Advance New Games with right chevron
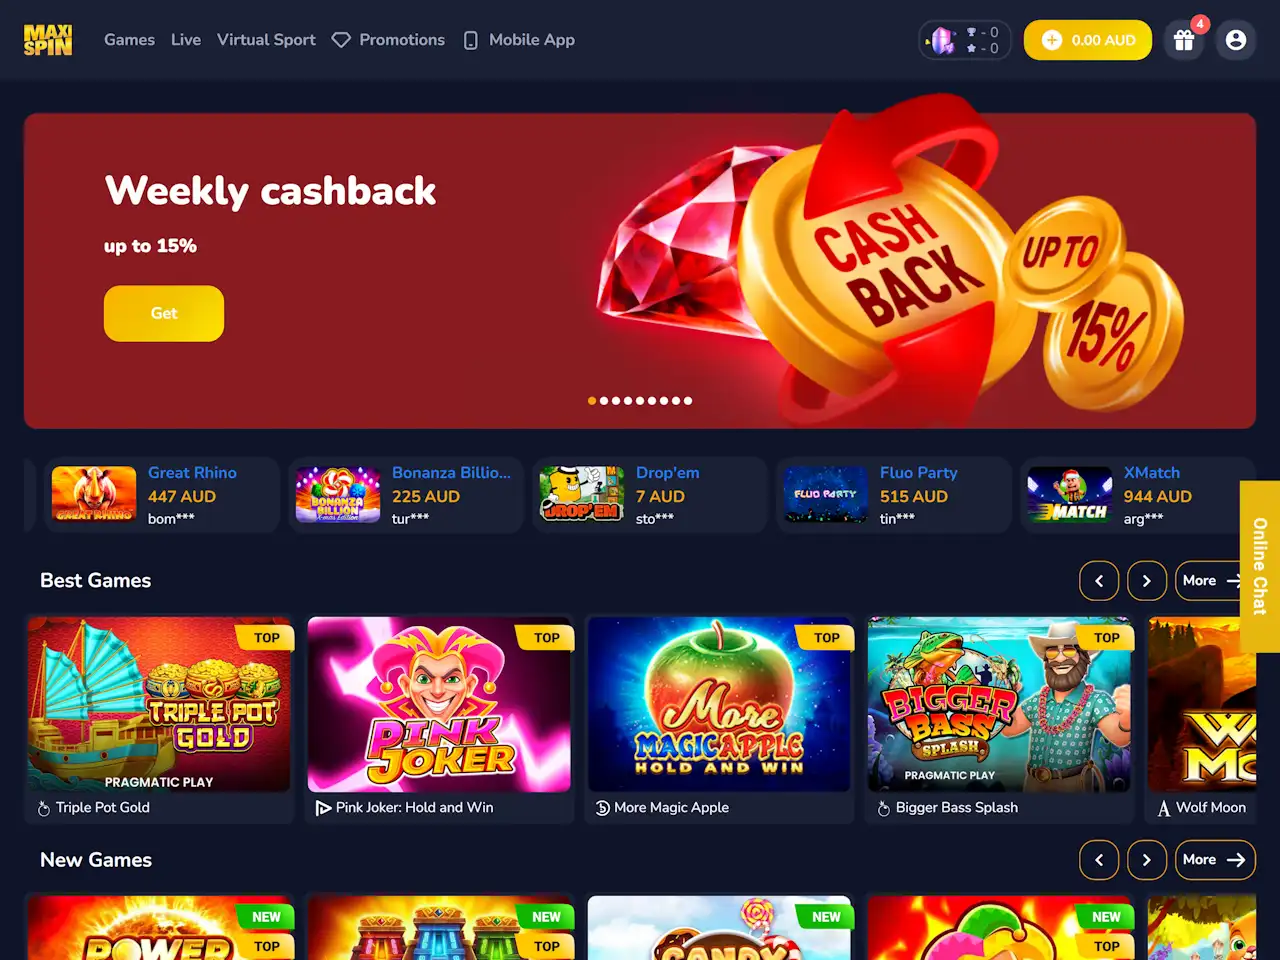Screen dimensions: 1280x960 pyautogui.click(x=1147, y=860)
